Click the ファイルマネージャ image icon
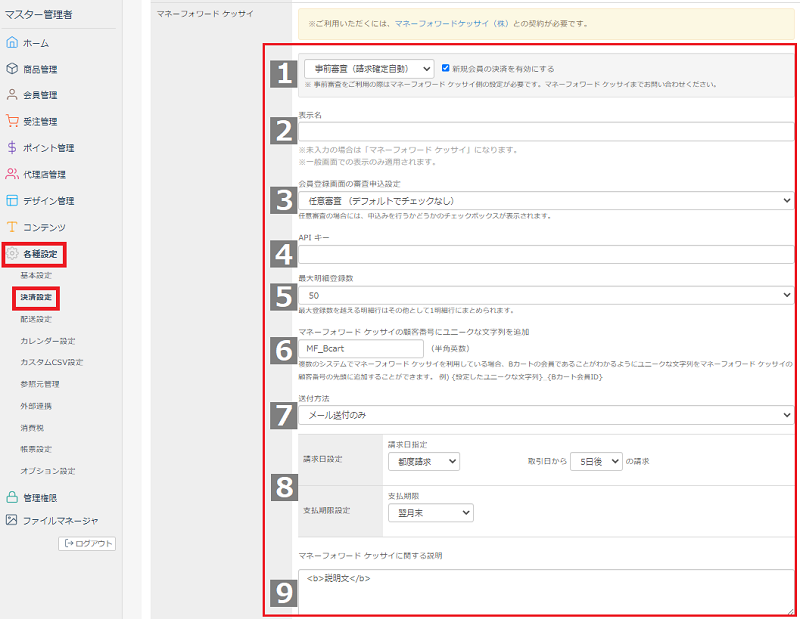This screenshot has width=800, height=619. 12,520
